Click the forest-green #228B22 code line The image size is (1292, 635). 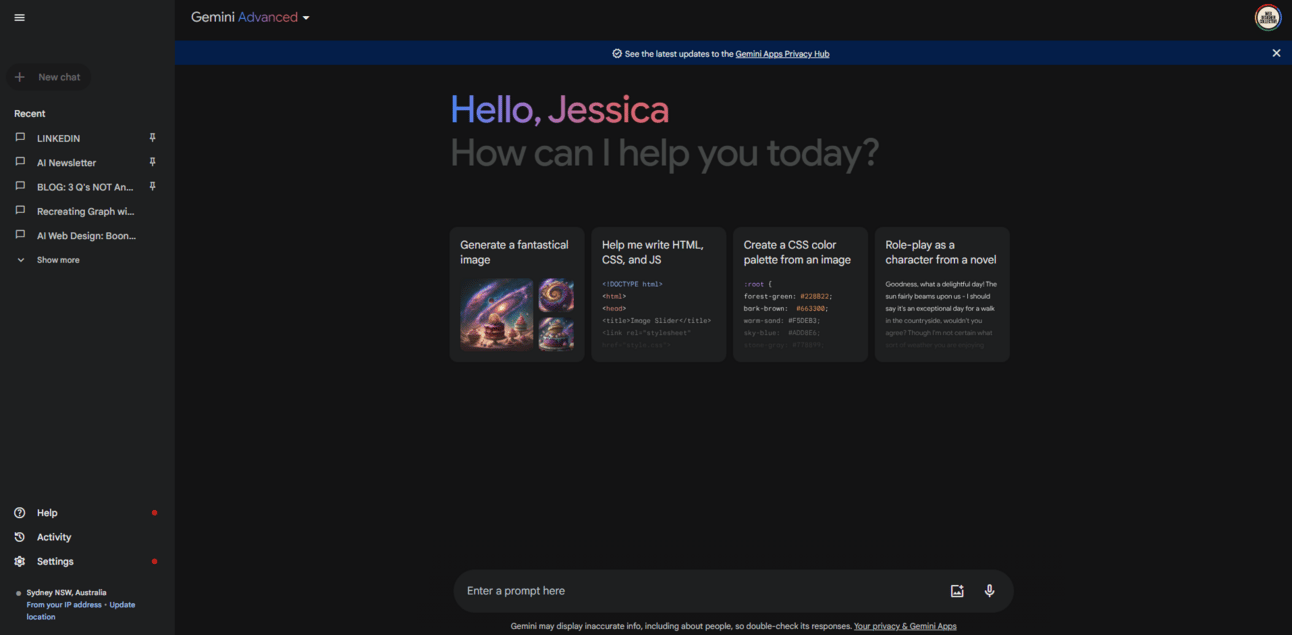tap(788, 296)
